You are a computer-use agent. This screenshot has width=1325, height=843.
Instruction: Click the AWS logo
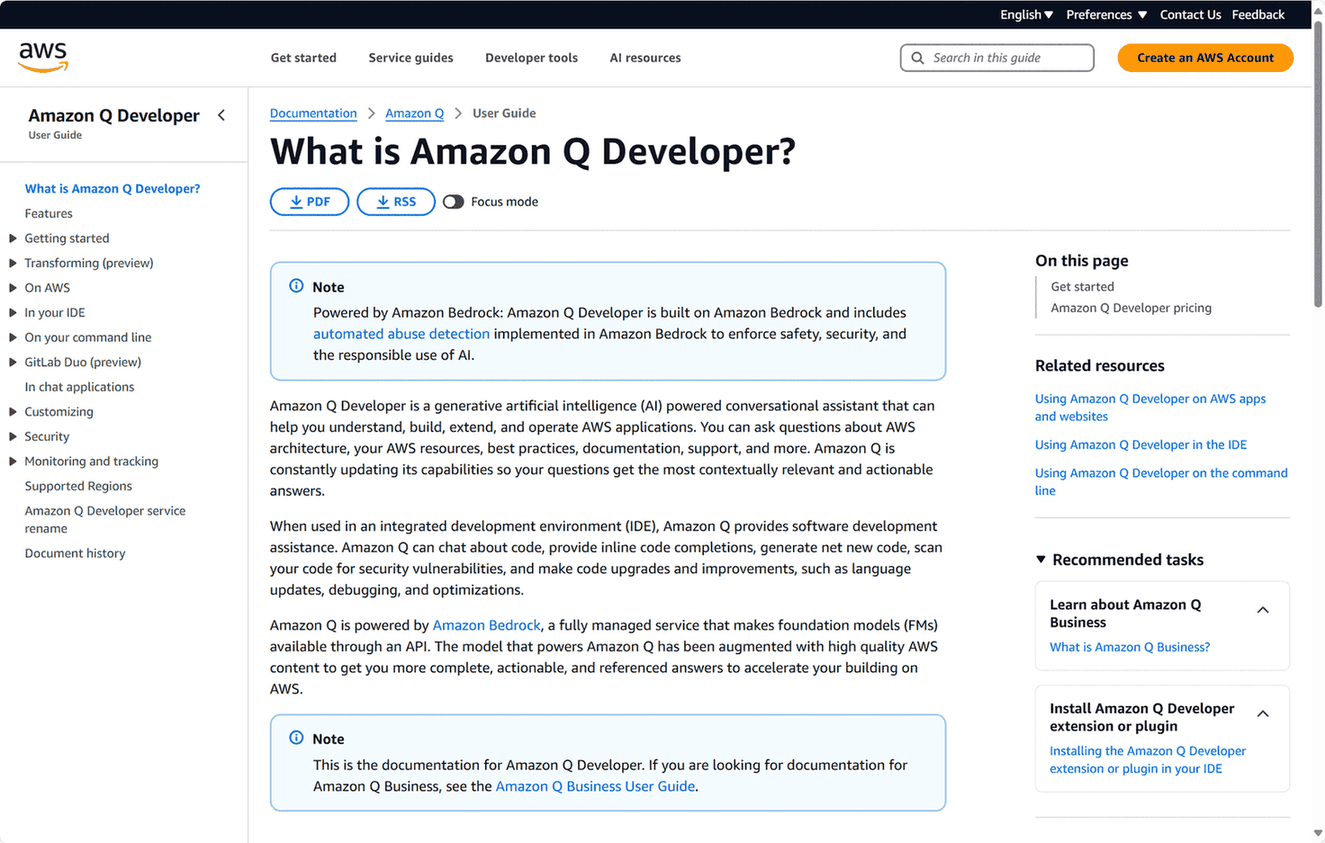[42, 57]
